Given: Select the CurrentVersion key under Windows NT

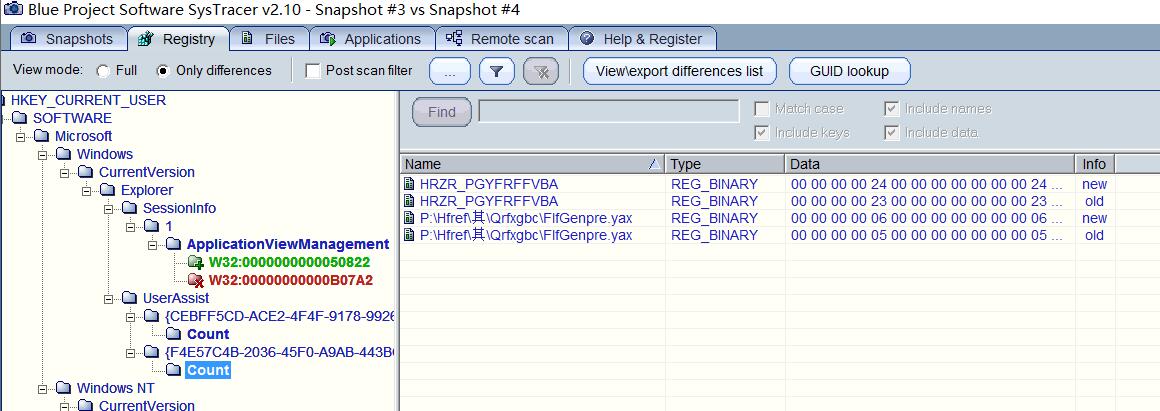Looking at the screenshot, I should tap(146, 405).
